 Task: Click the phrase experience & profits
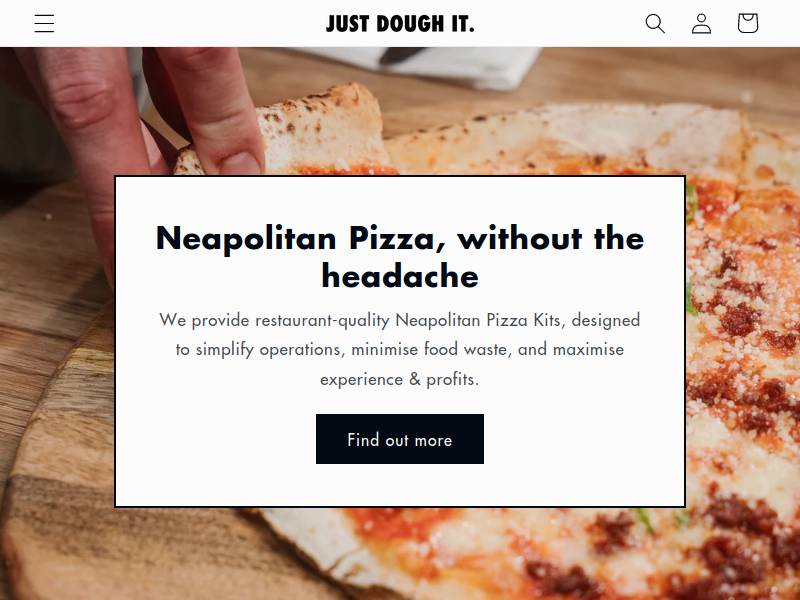pyautogui.click(x=400, y=379)
